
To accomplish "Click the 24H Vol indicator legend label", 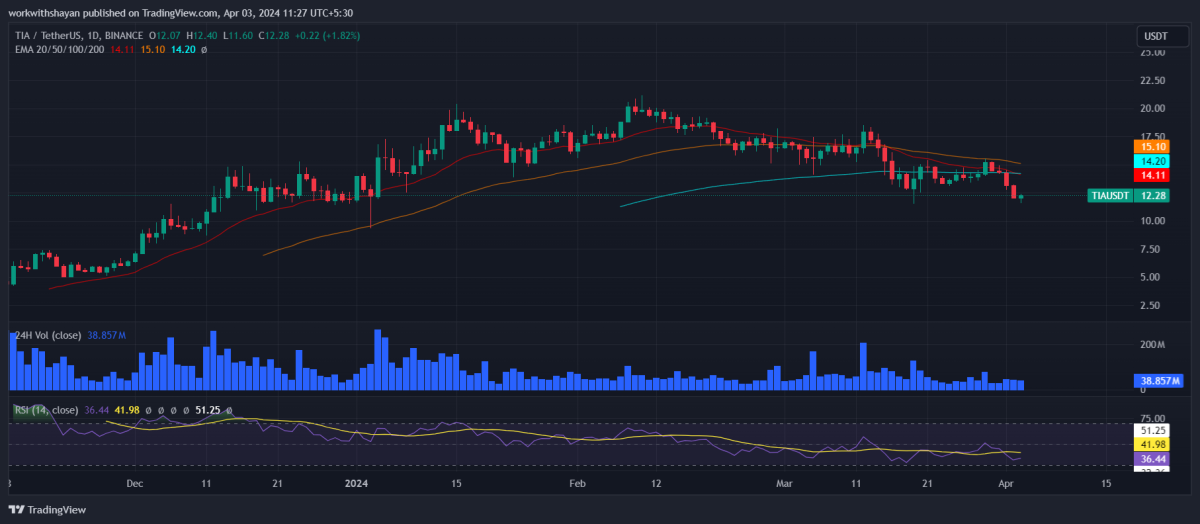I will [x=49, y=337].
